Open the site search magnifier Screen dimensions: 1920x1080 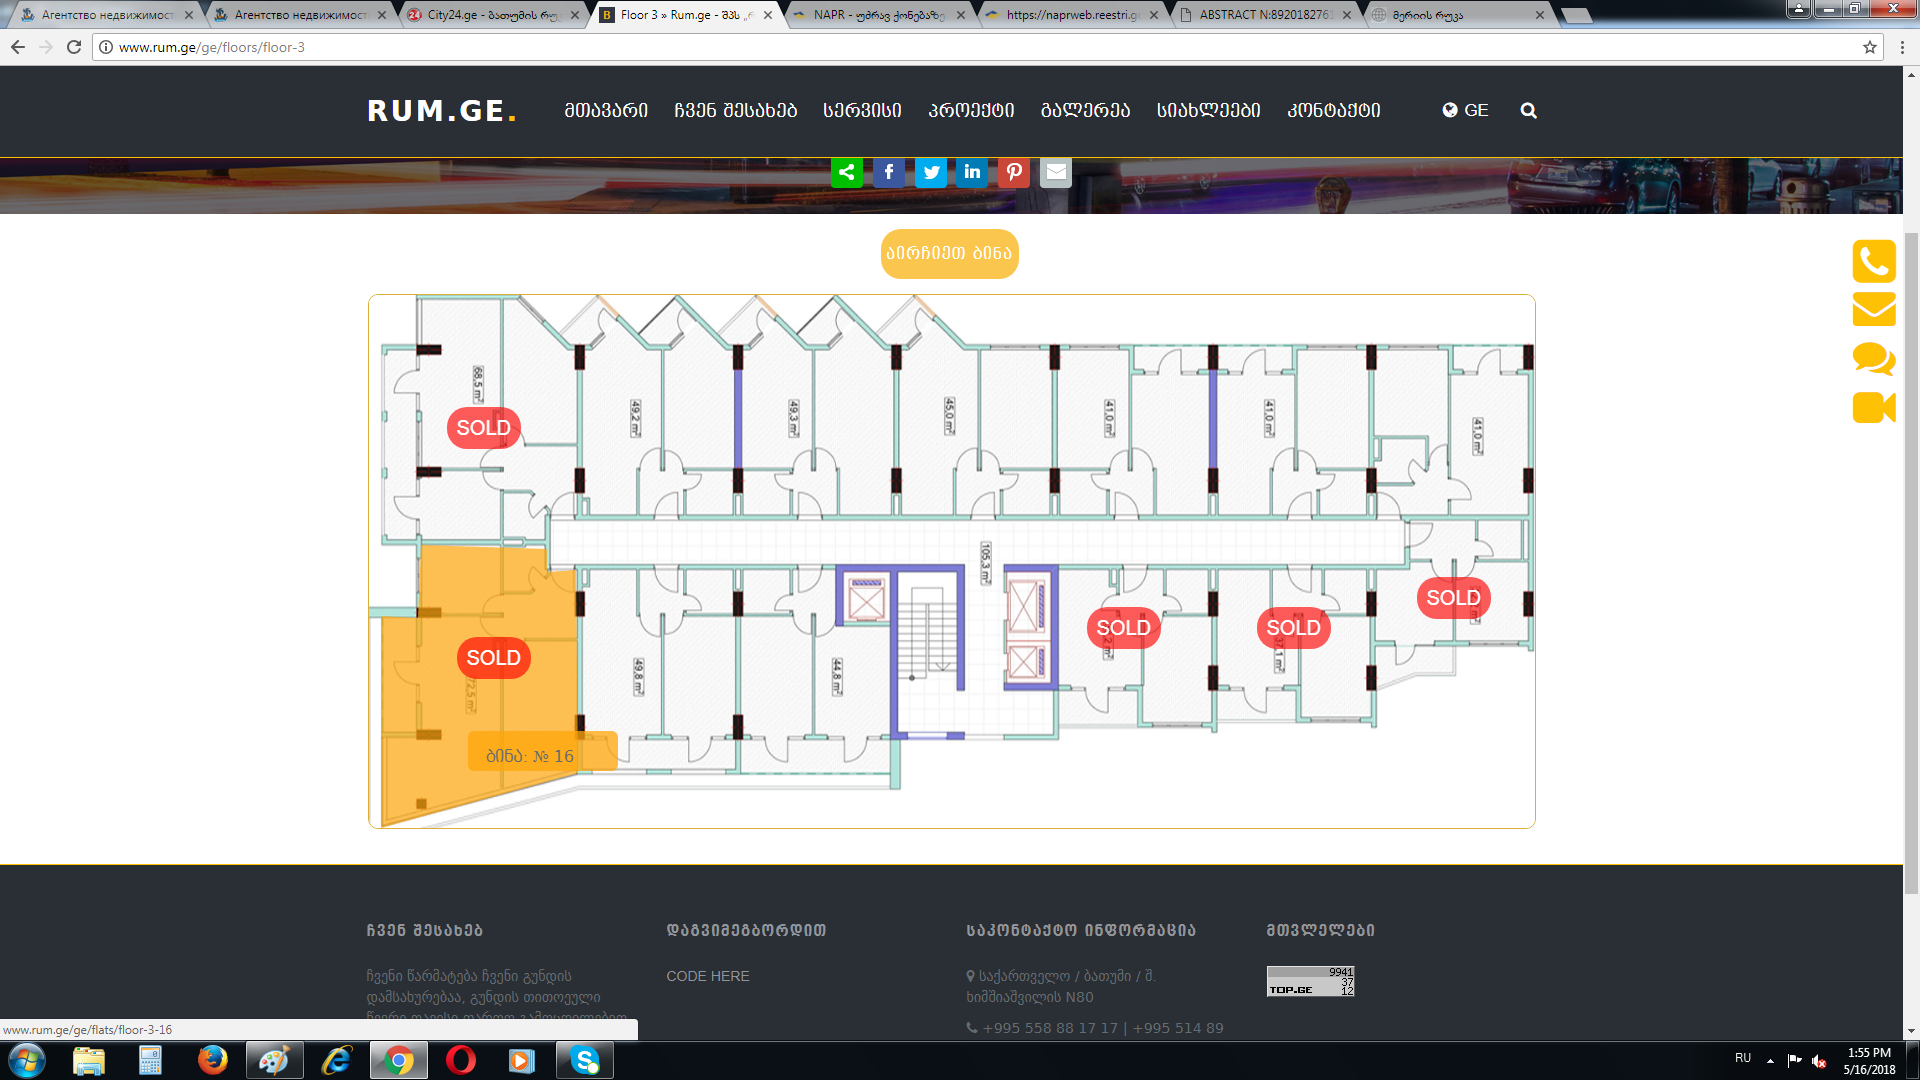pos(1528,110)
